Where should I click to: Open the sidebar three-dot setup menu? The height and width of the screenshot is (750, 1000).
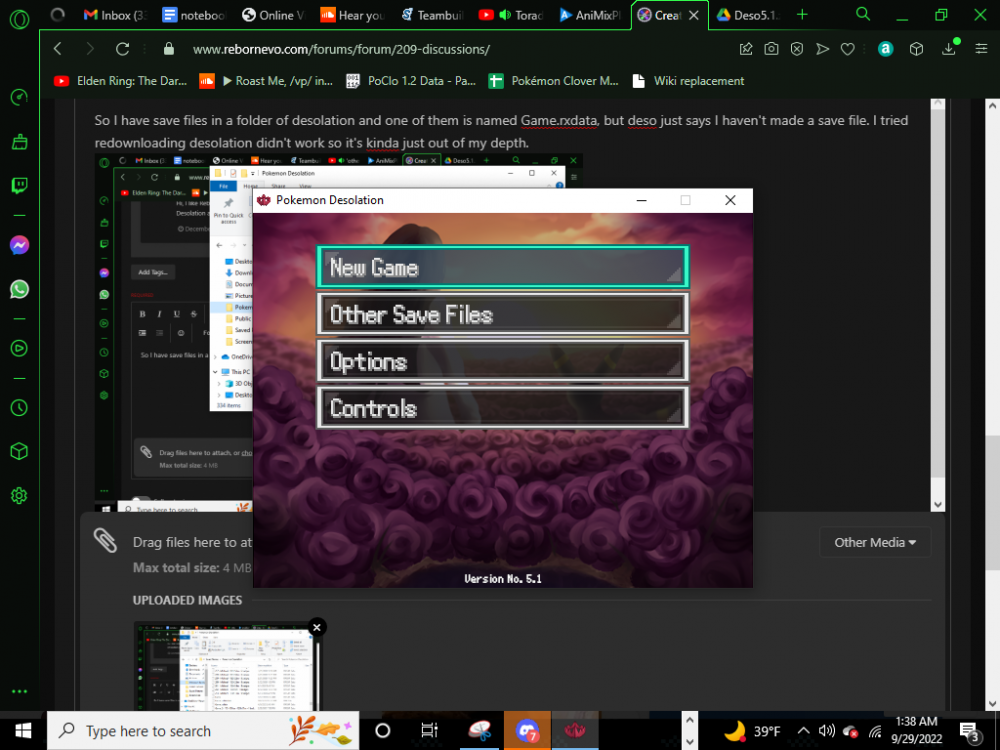[x=19, y=691]
